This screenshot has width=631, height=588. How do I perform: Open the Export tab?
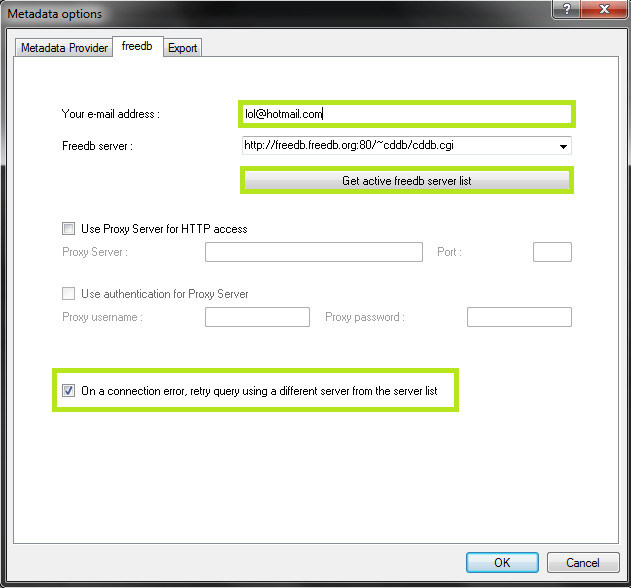[x=182, y=48]
